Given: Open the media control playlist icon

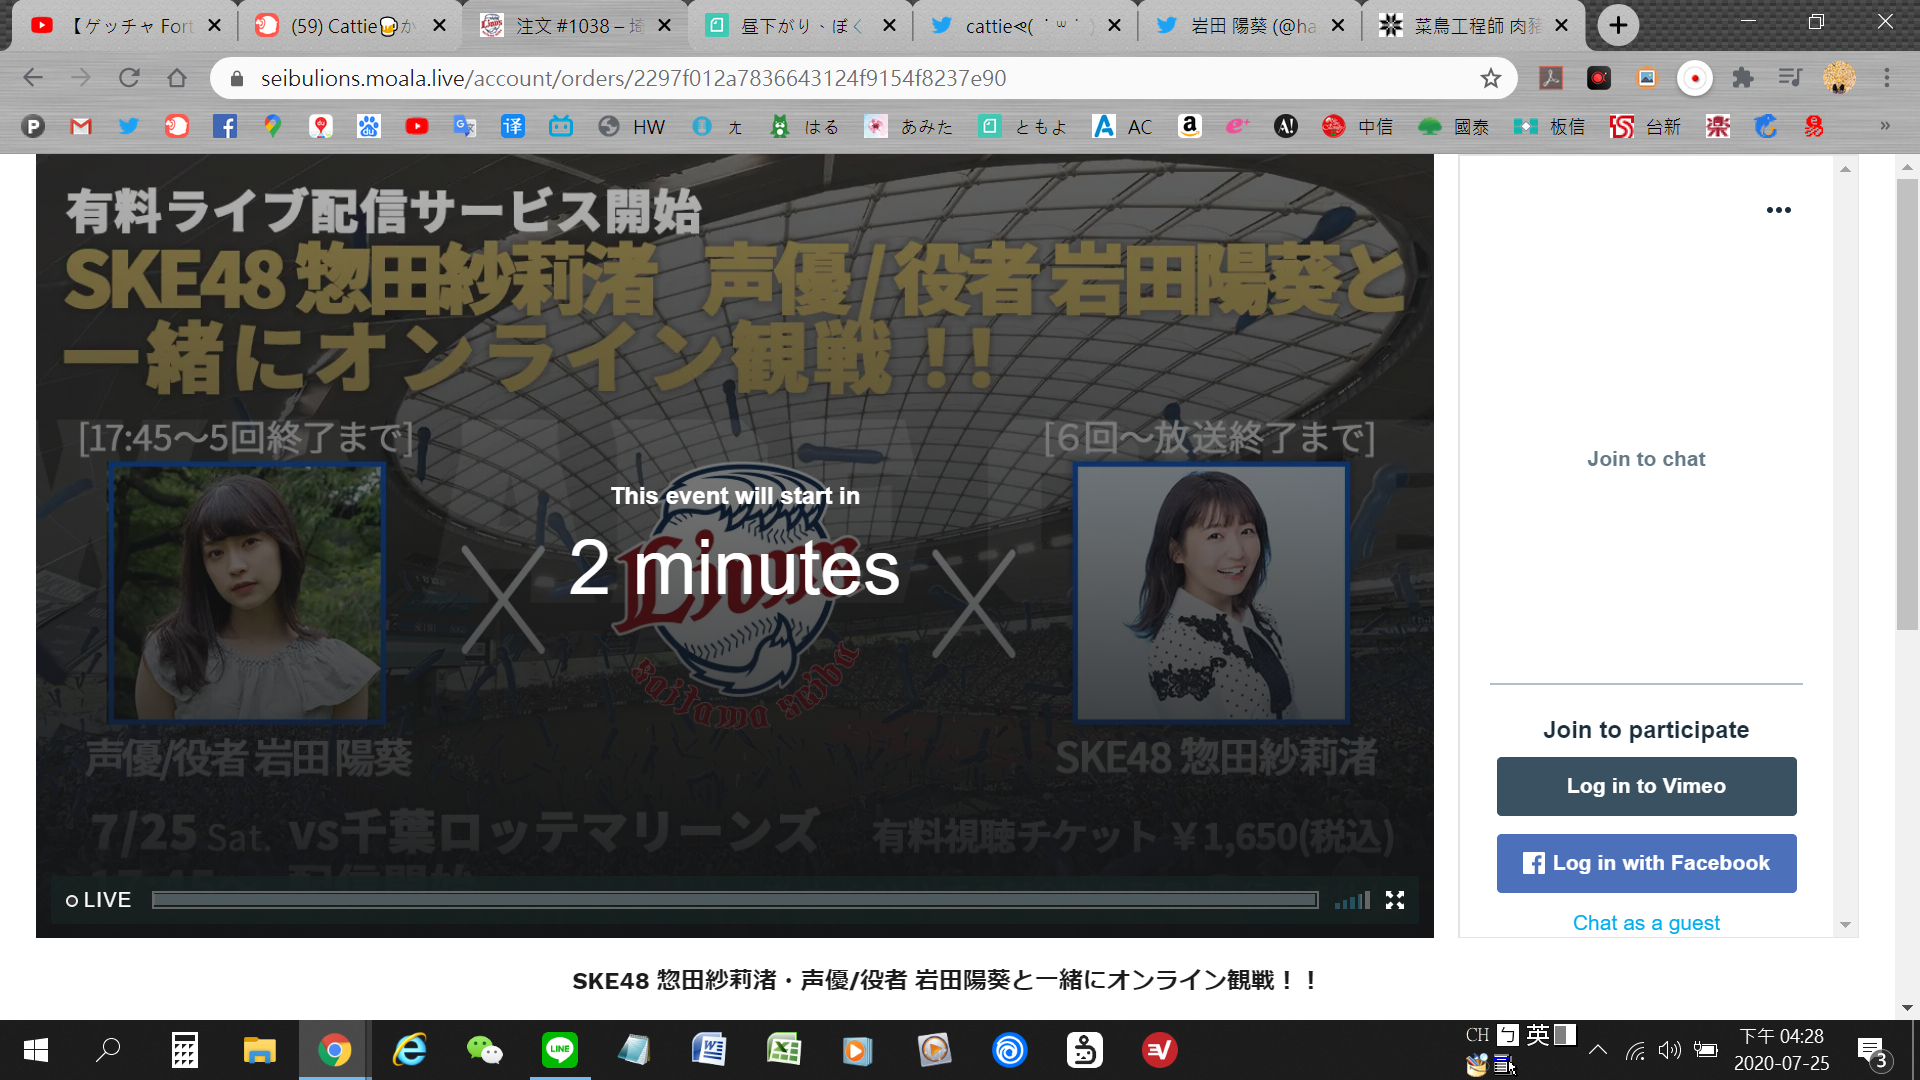Looking at the screenshot, I should pyautogui.click(x=1790, y=78).
